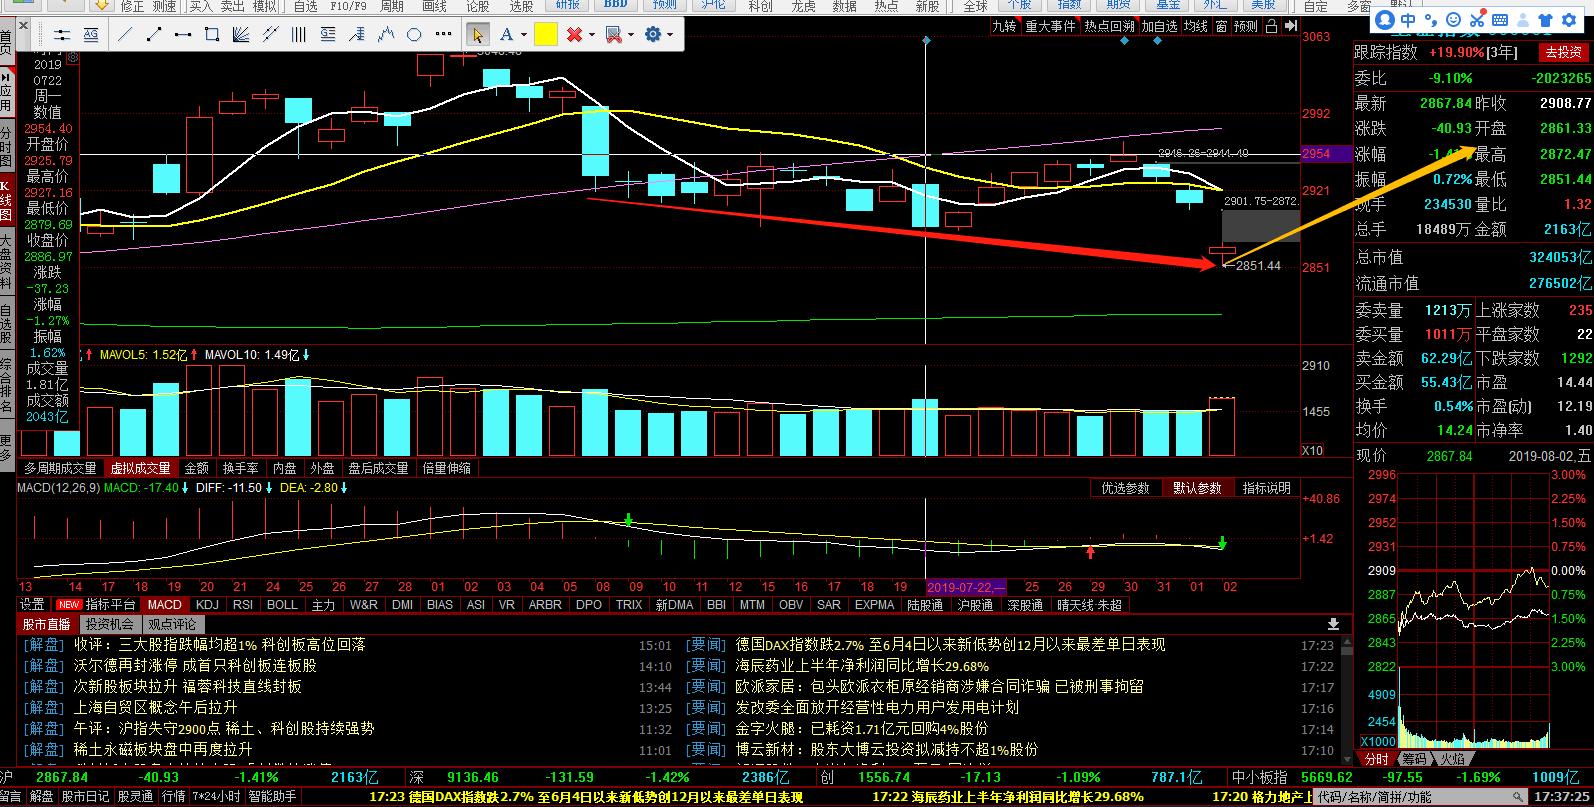Switch to the 换手率 turnover tab
This screenshot has width=1594, height=807.
(240, 468)
